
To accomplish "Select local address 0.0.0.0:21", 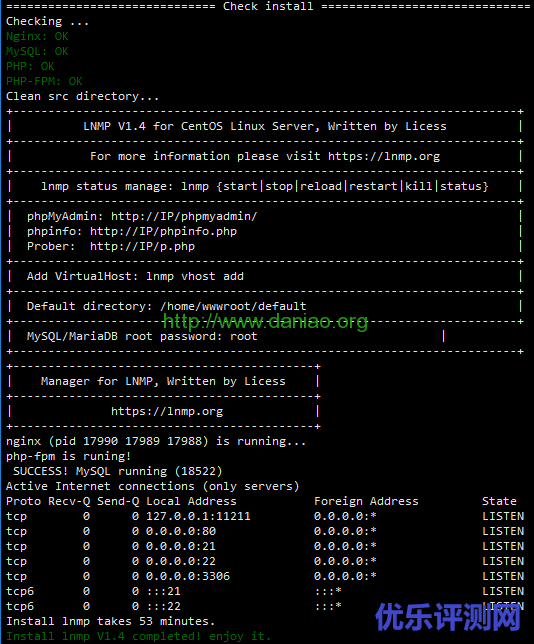I will pyautogui.click(x=181, y=546).
